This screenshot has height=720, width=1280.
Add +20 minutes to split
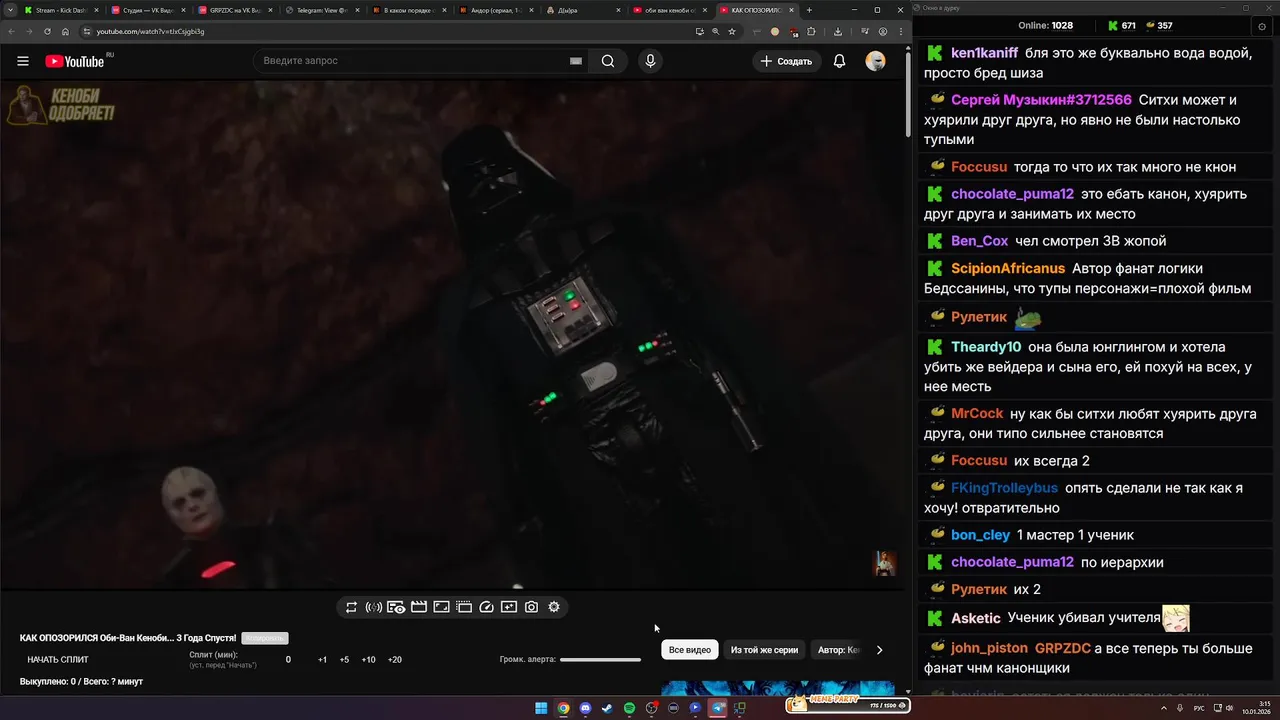pos(394,660)
